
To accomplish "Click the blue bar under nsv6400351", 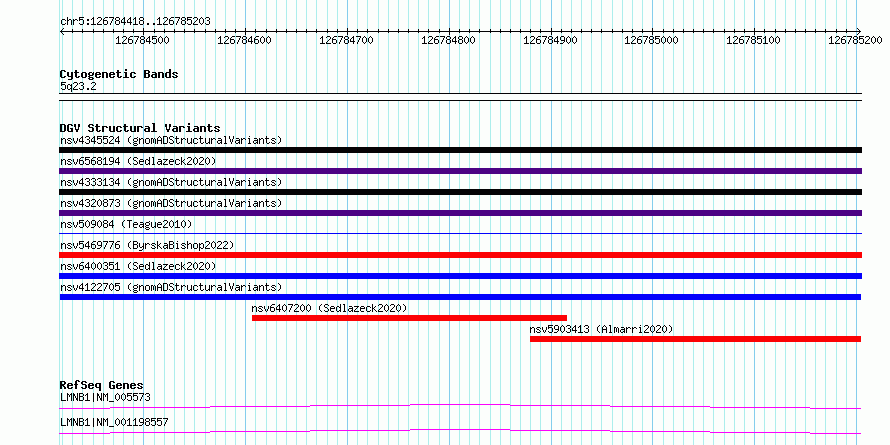I will 460,276.
